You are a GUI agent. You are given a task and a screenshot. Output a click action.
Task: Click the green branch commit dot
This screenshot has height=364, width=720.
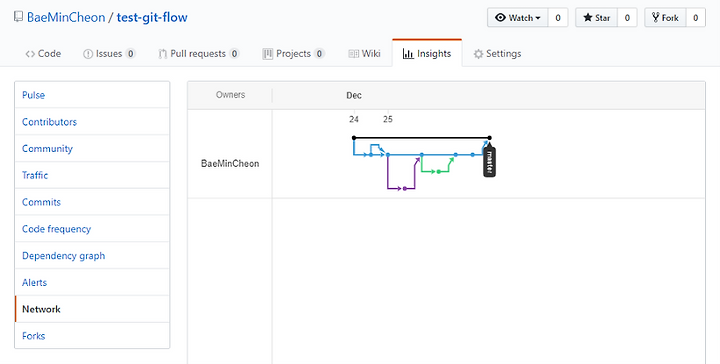439,172
